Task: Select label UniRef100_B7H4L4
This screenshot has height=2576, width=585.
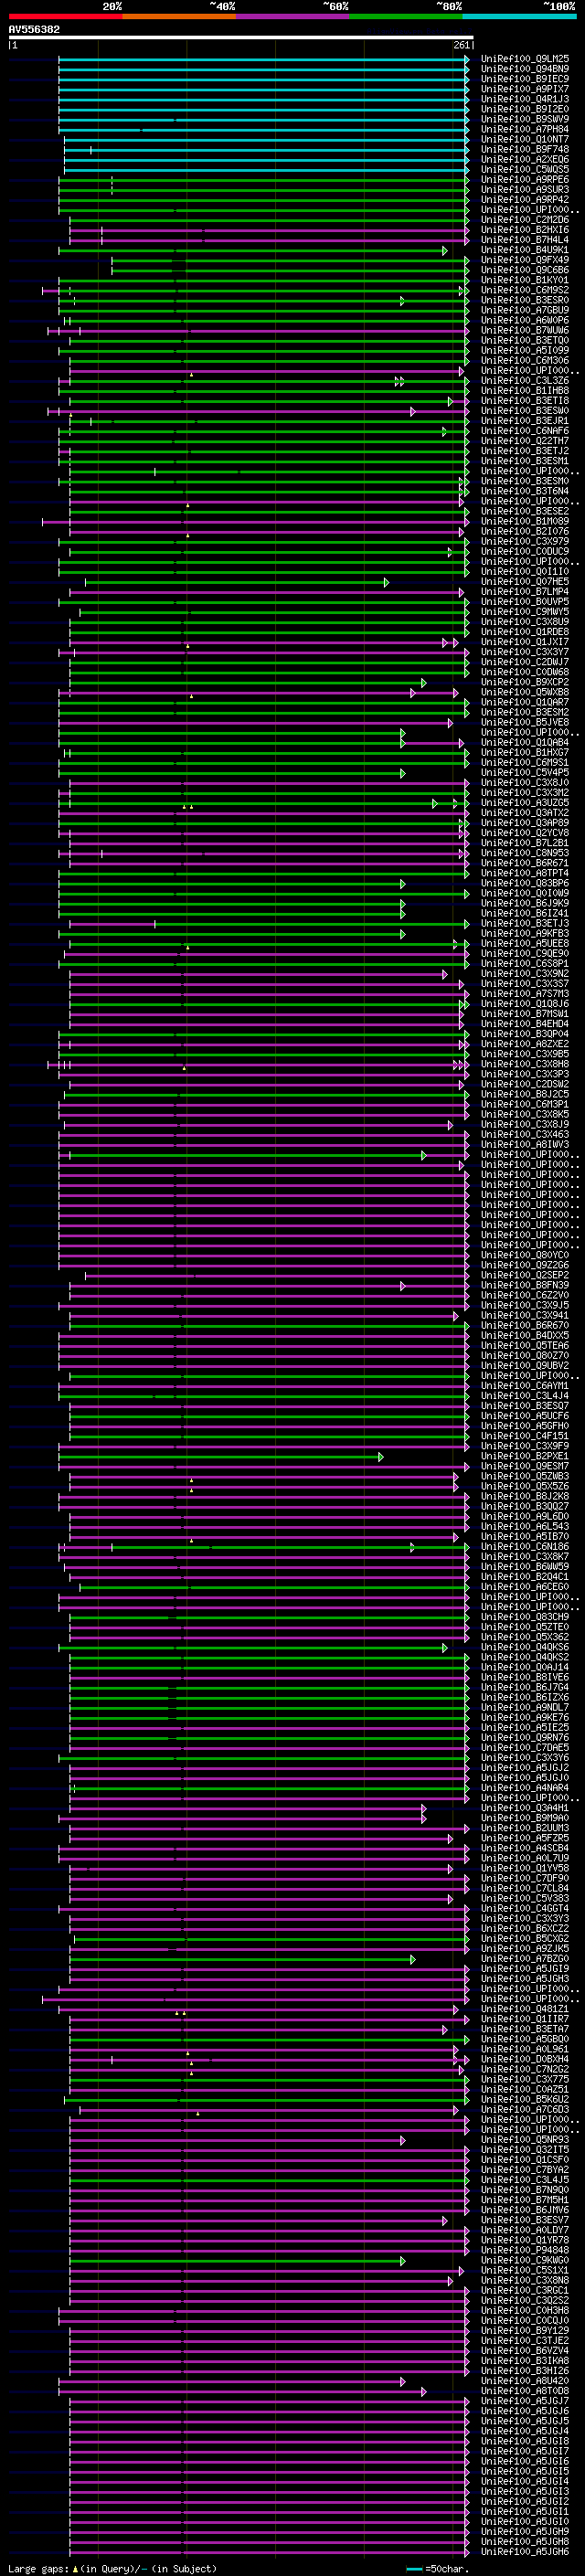Action: (x=525, y=240)
